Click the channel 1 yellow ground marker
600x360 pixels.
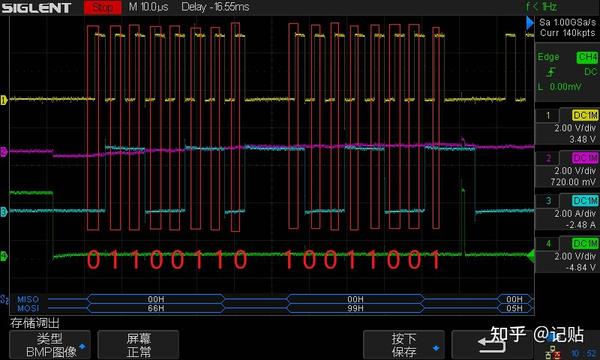click(x=4, y=100)
